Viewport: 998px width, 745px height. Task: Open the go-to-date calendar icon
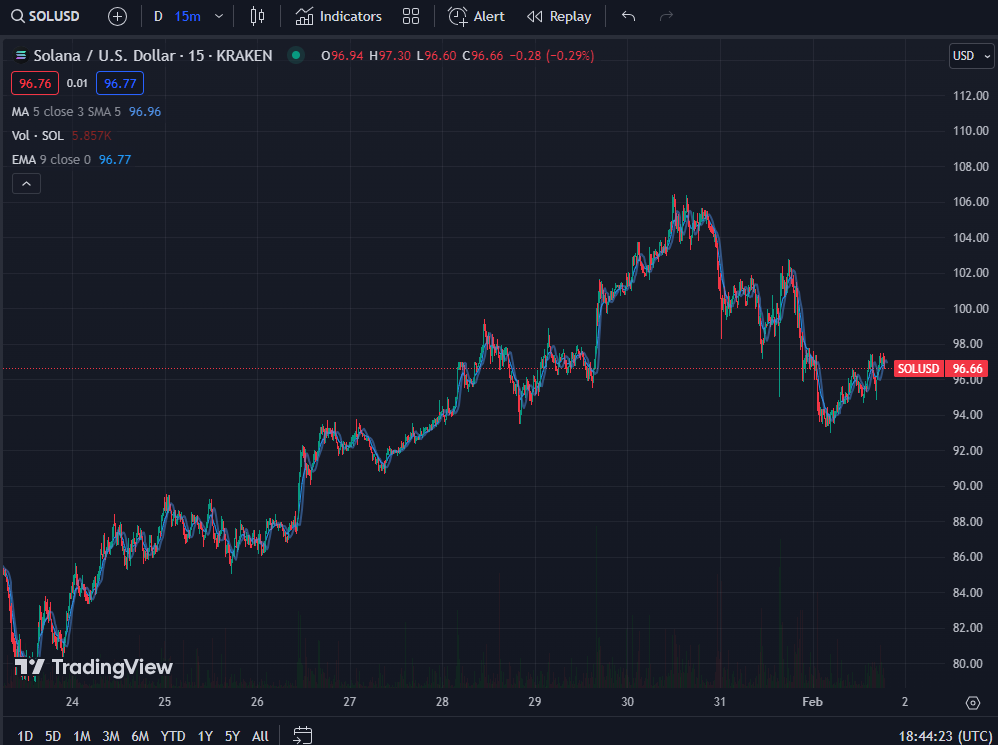point(302,735)
